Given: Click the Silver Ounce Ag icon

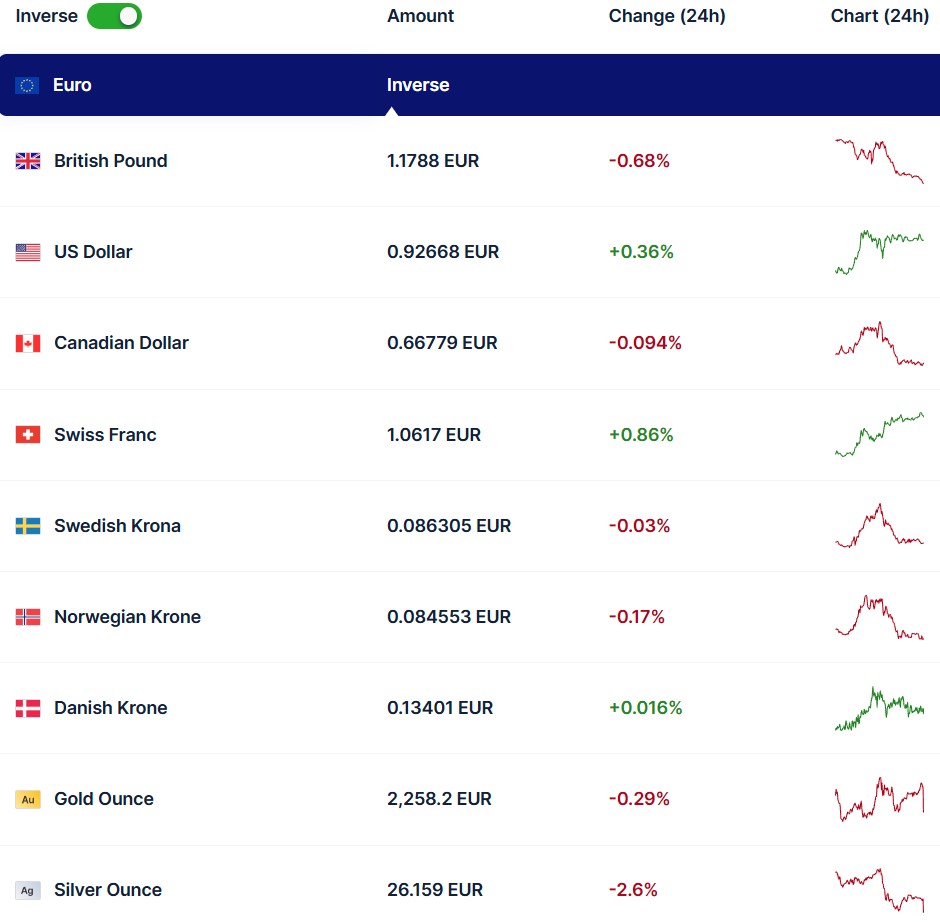Looking at the screenshot, I should pyautogui.click(x=28, y=890).
